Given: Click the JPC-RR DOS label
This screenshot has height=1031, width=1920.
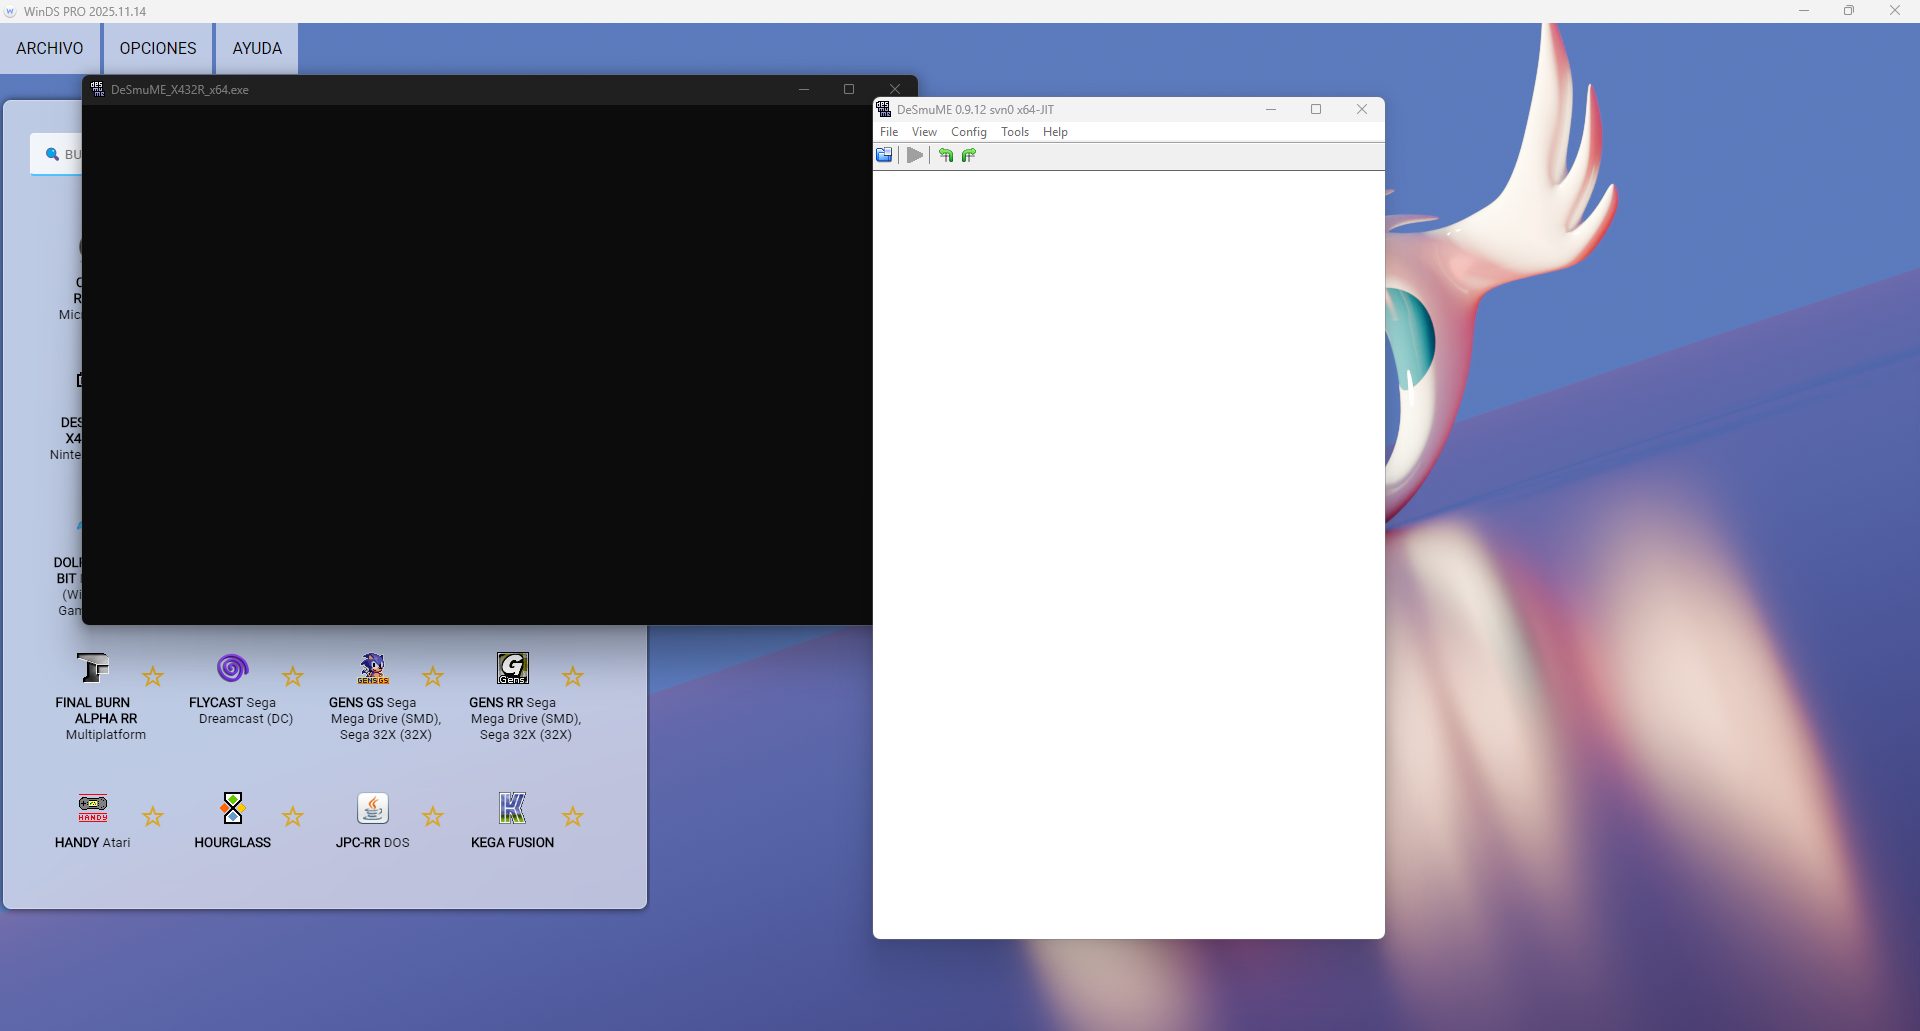Looking at the screenshot, I should click(x=373, y=842).
